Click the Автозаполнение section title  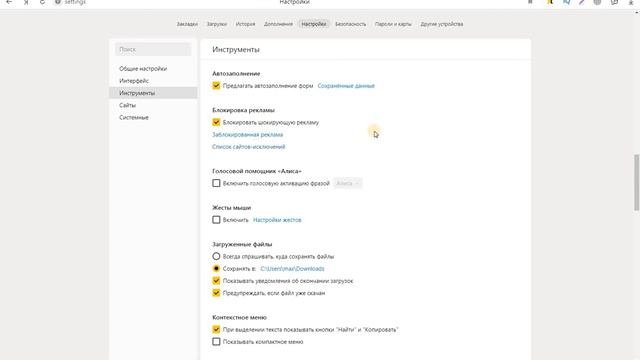click(236, 73)
